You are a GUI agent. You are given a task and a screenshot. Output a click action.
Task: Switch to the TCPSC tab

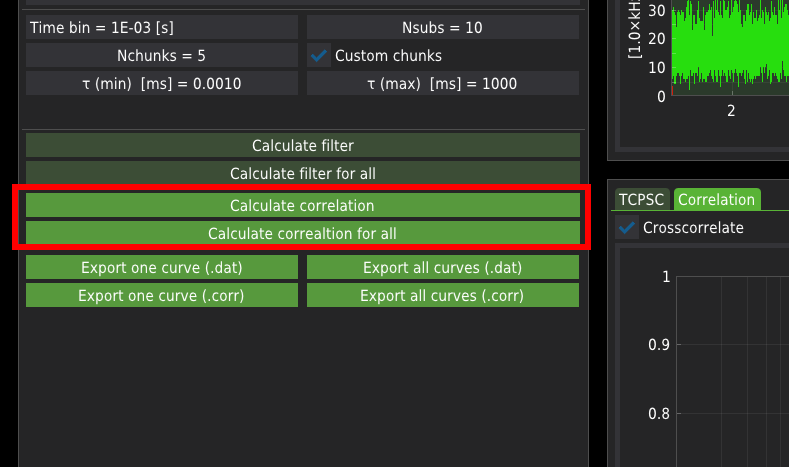point(641,199)
